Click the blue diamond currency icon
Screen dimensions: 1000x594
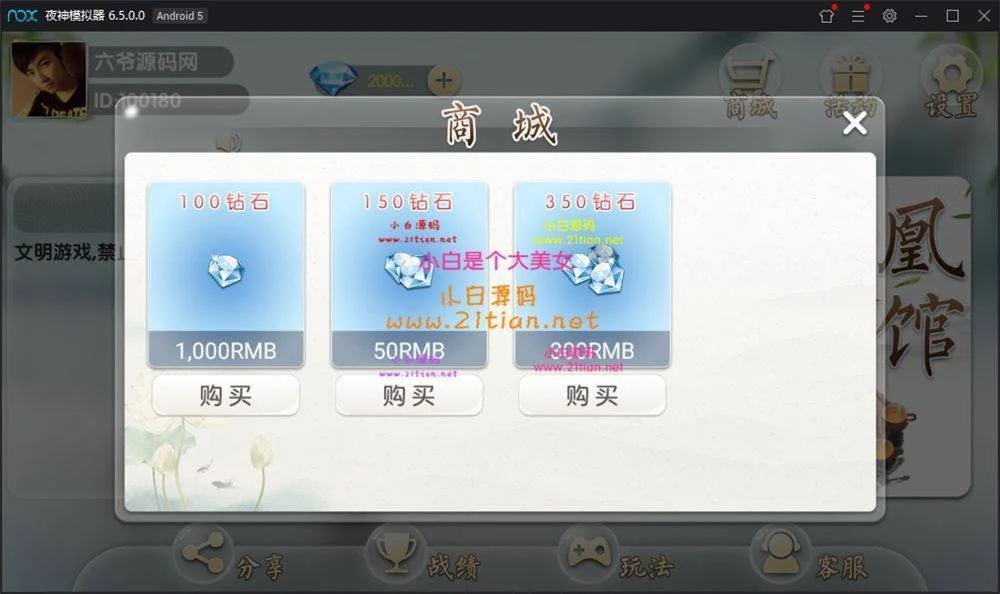pyautogui.click(x=333, y=79)
